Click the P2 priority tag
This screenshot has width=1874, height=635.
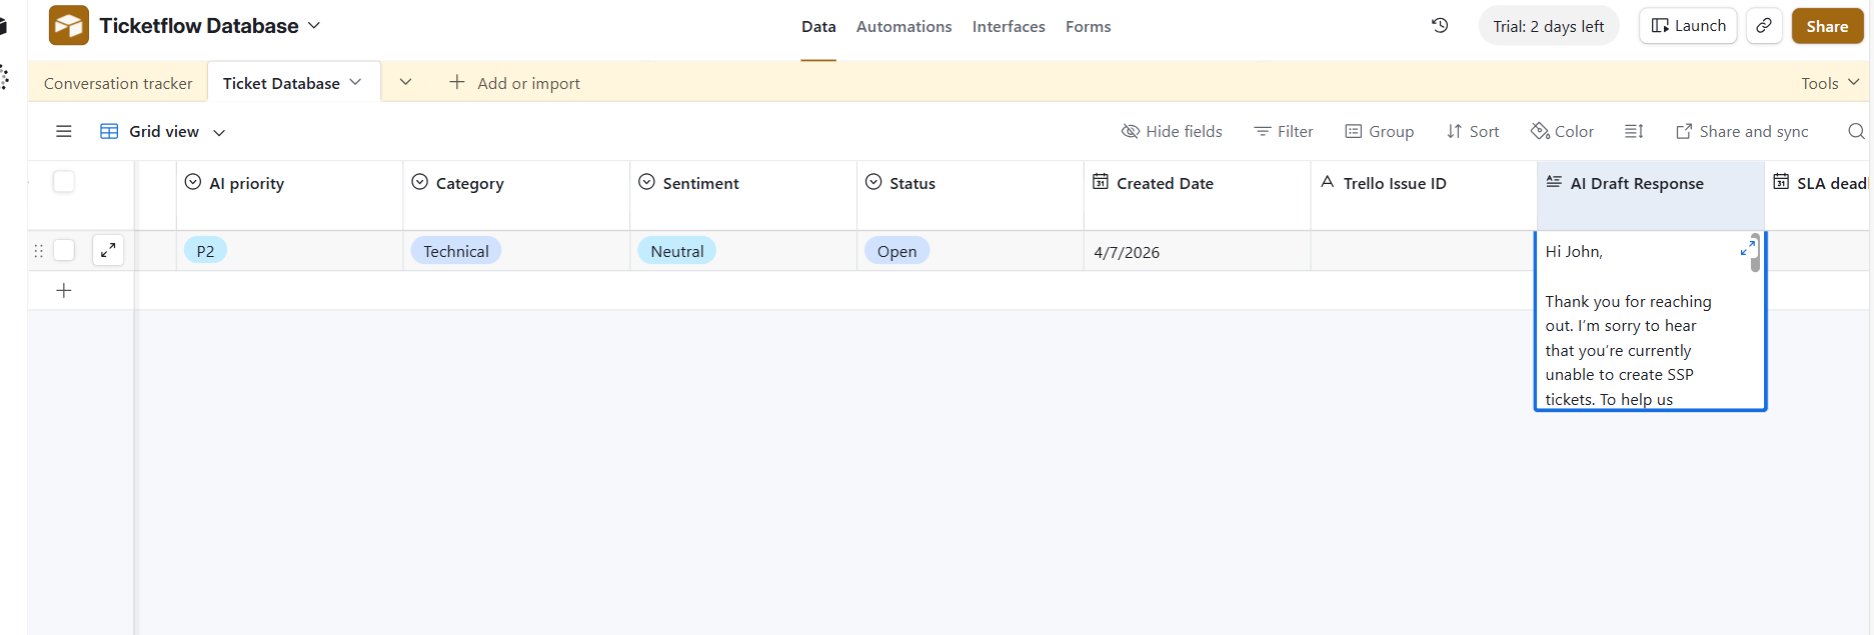coord(205,251)
